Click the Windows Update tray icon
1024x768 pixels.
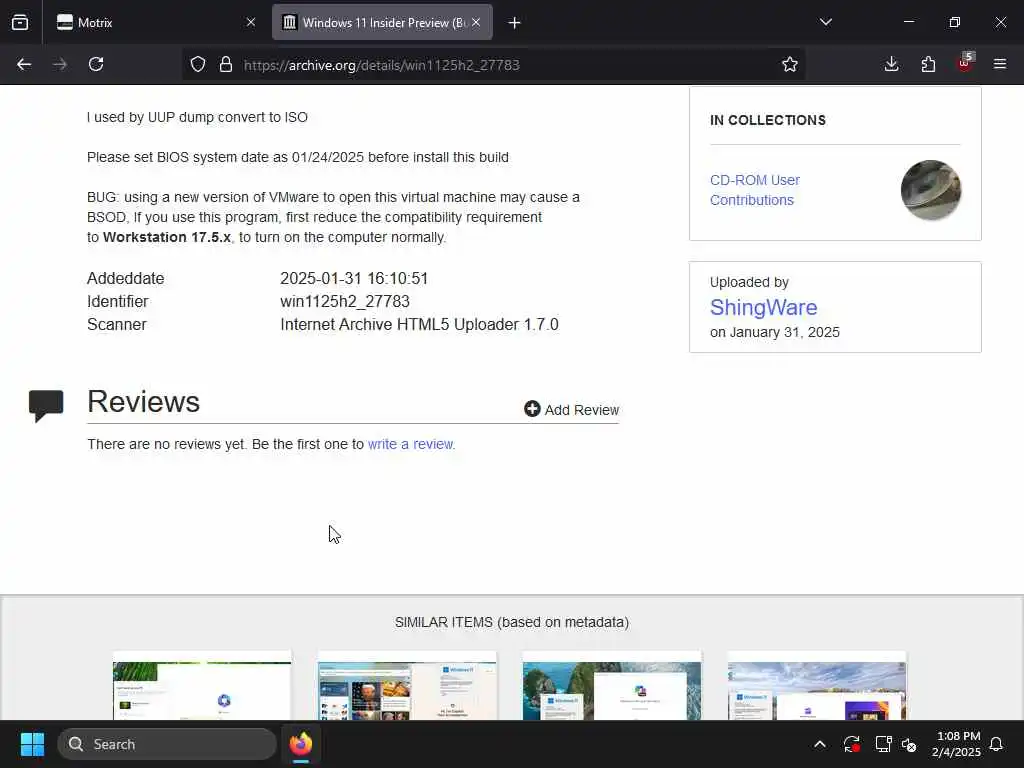coord(852,744)
